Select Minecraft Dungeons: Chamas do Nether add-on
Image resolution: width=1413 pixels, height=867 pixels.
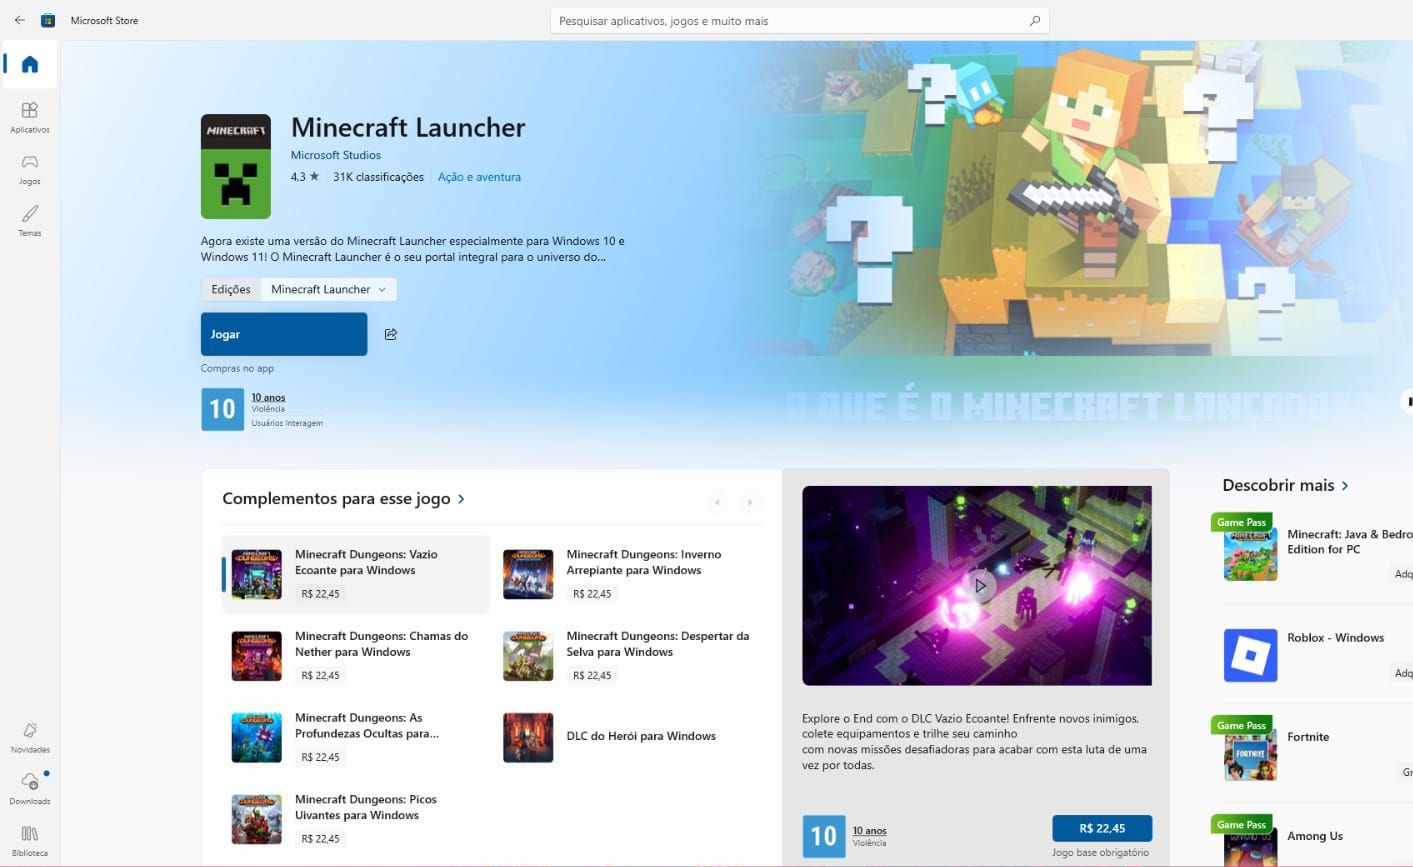click(356, 656)
